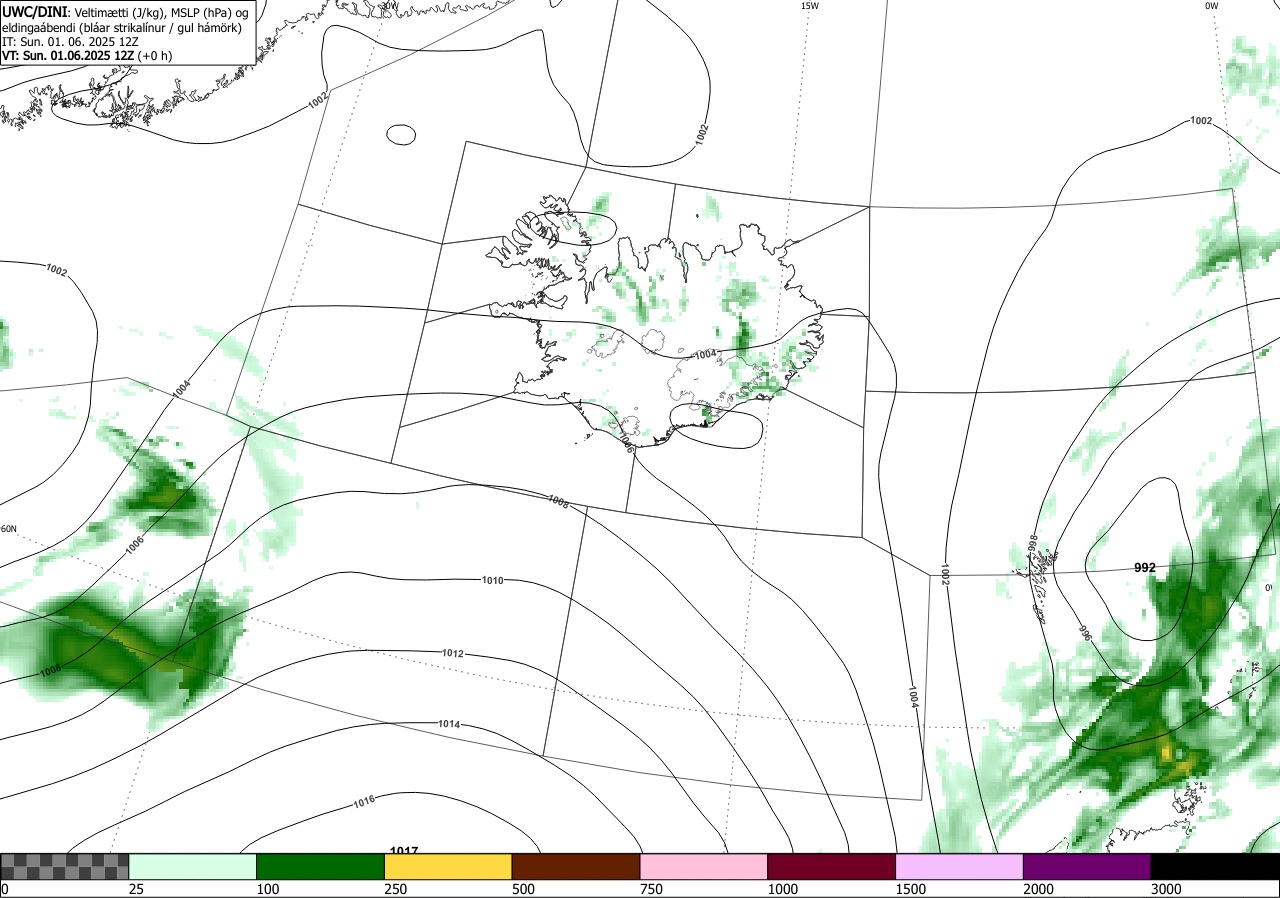Click the legend value '750'
1280x898 pixels.
[x=651, y=889]
